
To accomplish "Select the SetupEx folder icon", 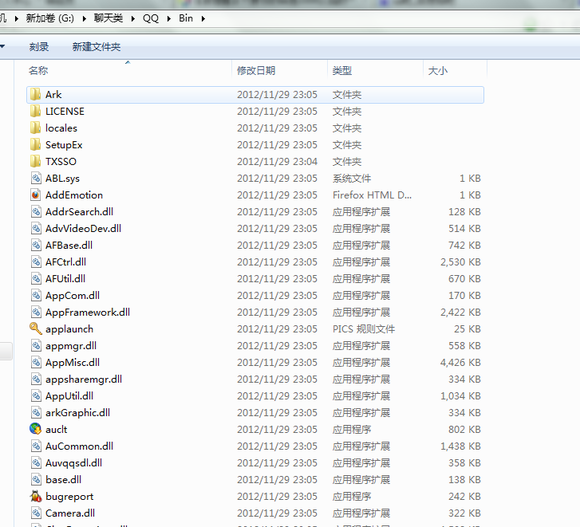I will (x=35, y=145).
